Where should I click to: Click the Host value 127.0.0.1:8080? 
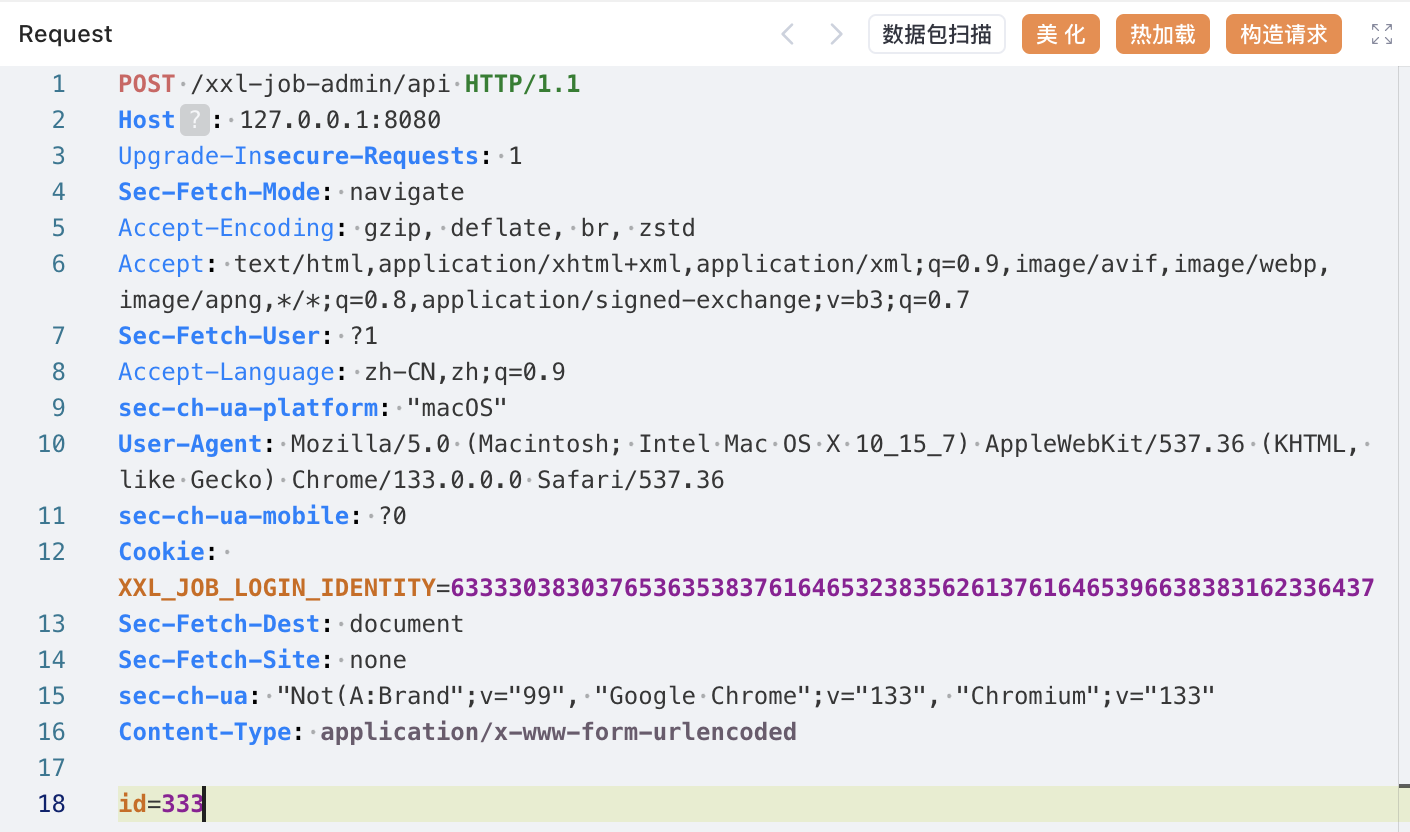(x=340, y=120)
